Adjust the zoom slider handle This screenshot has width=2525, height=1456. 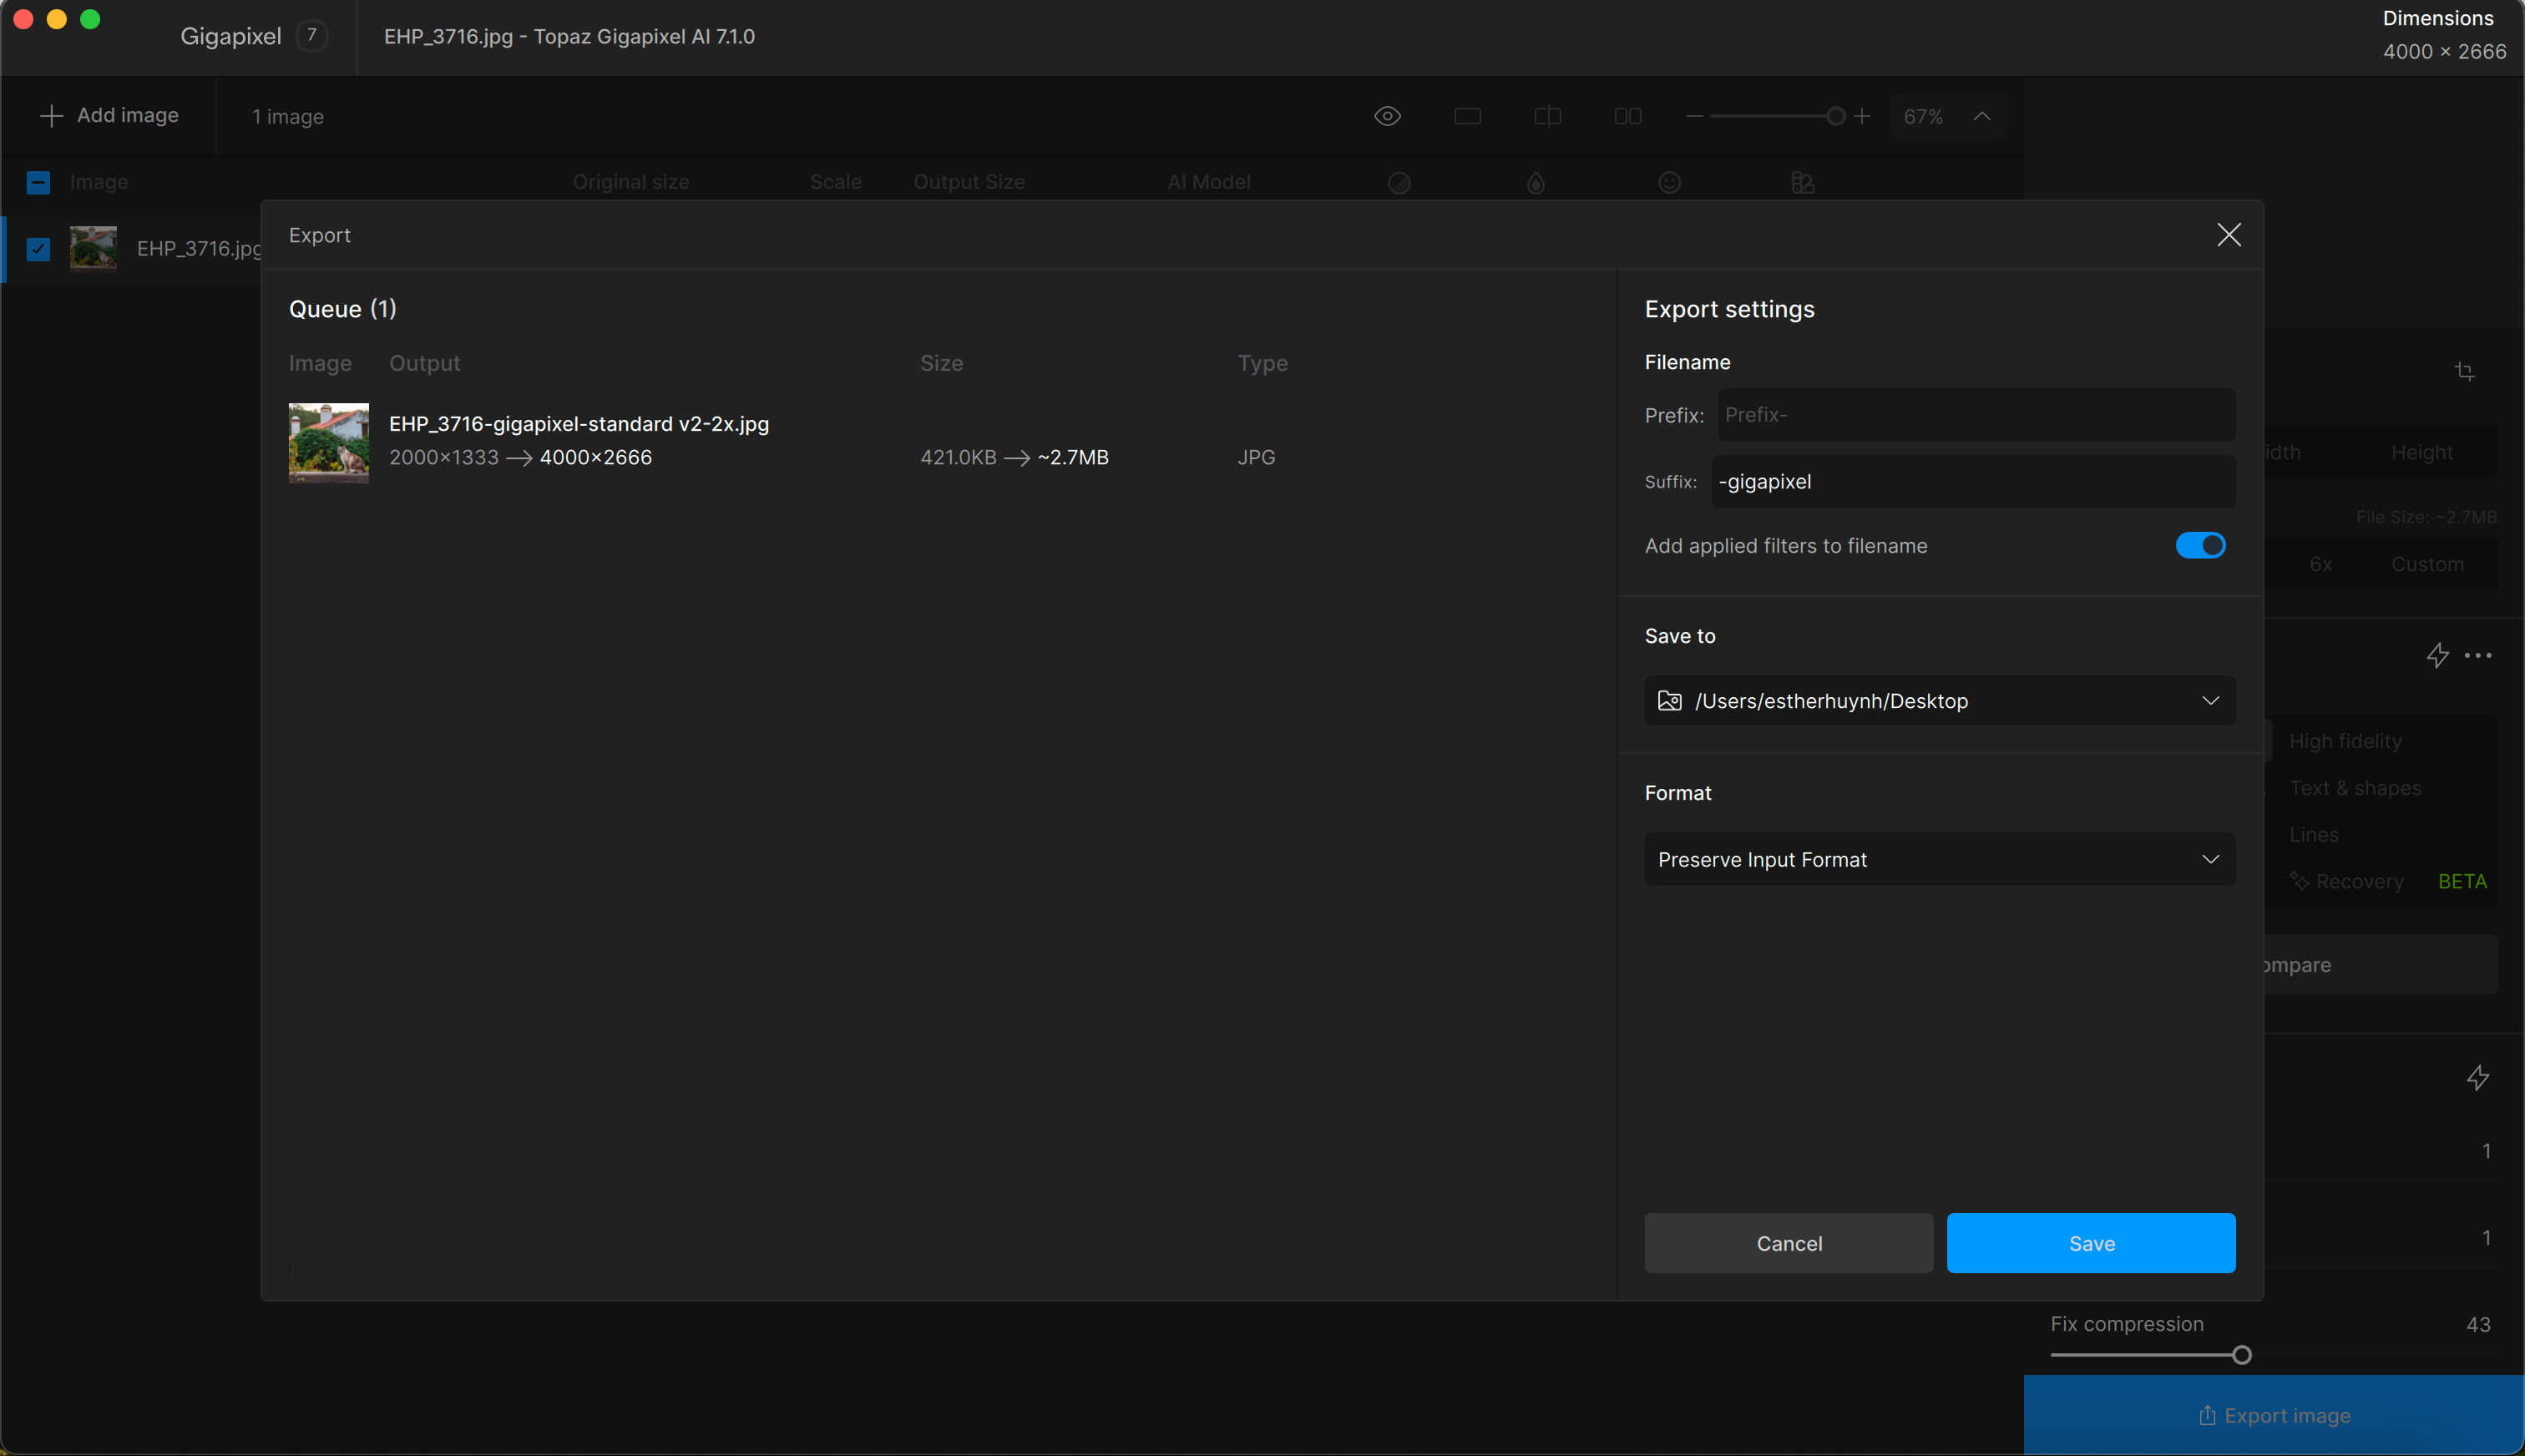[x=1835, y=116]
